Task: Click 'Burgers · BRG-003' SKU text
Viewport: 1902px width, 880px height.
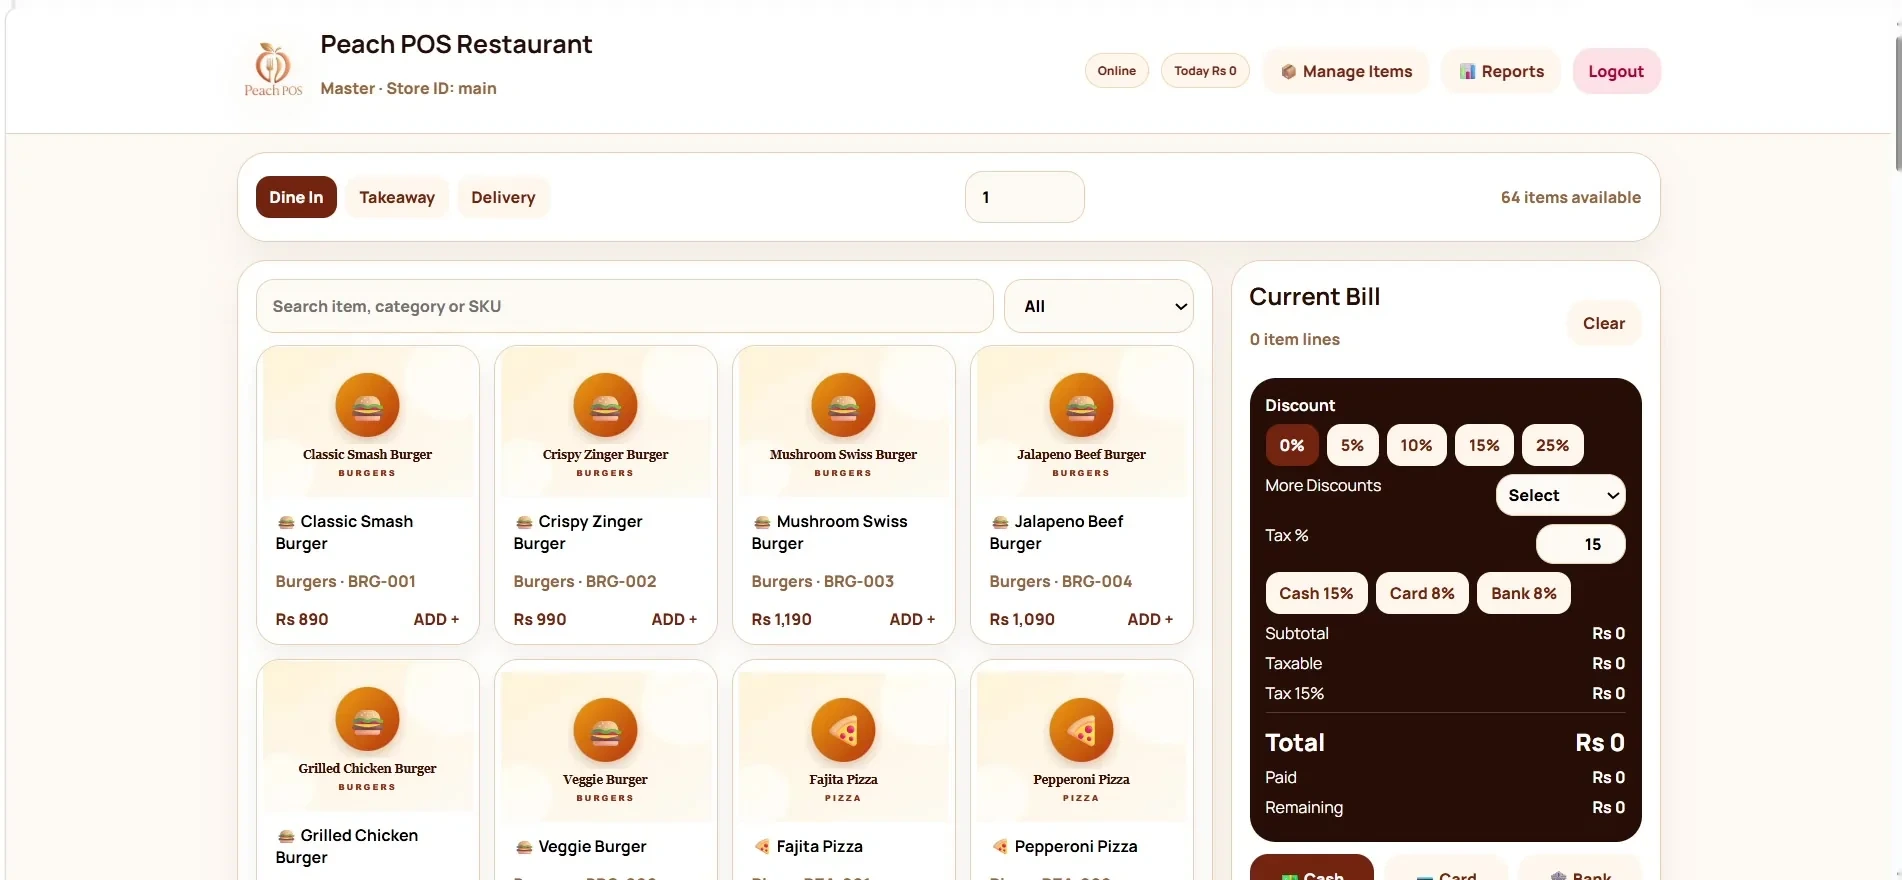Action: [x=822, y=581]
